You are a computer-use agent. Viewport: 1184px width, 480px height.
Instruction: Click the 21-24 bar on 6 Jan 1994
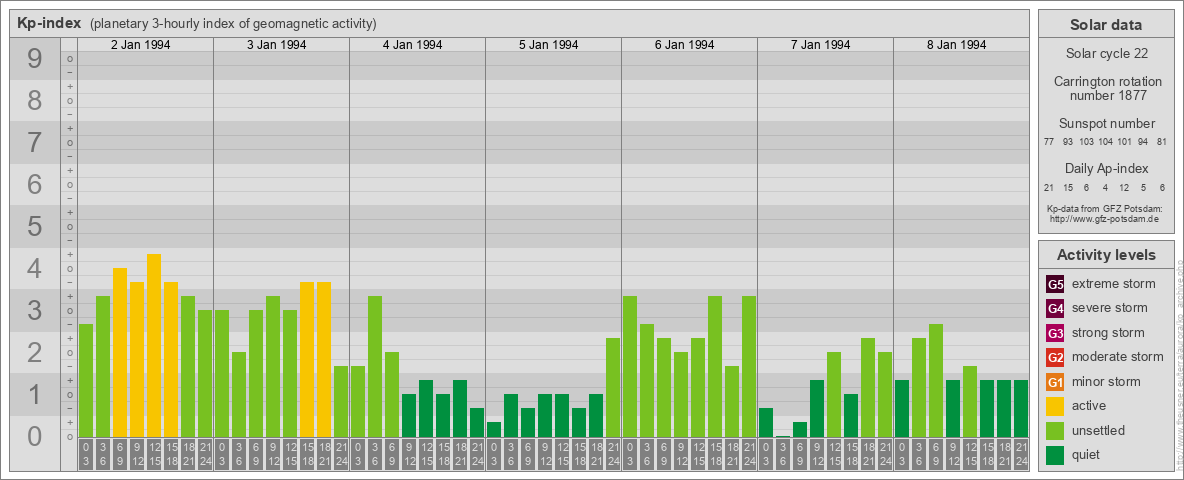click(x=748, y=366)
